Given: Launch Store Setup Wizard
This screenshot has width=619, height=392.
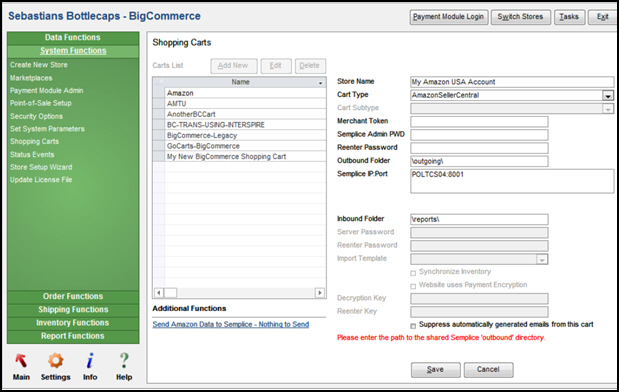Looking at the screenshot, I should 41,167.
